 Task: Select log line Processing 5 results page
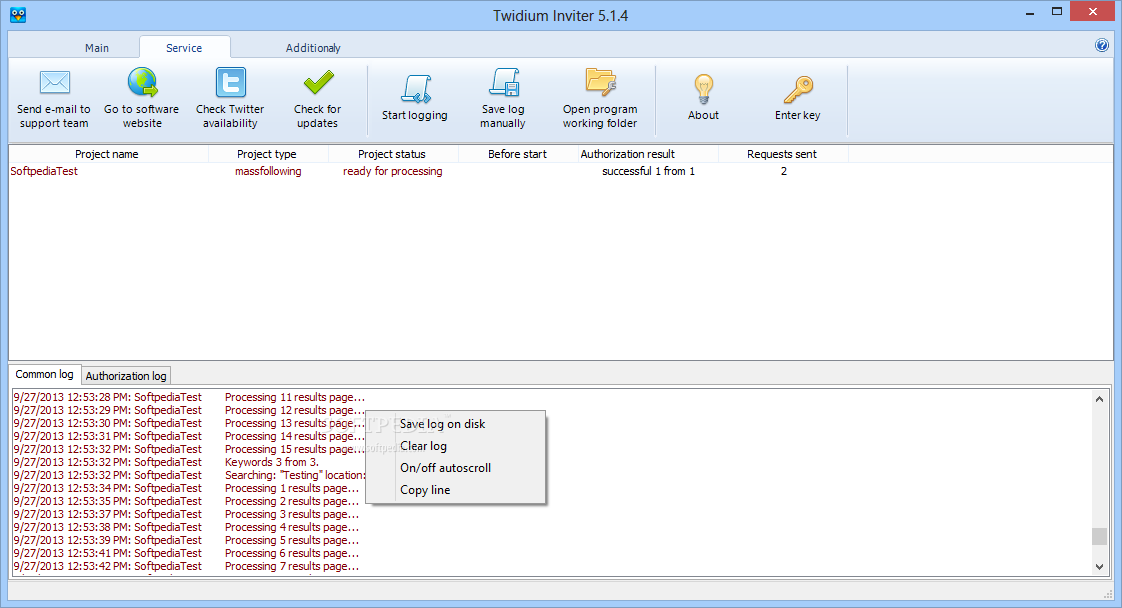[x=186, y=540]
